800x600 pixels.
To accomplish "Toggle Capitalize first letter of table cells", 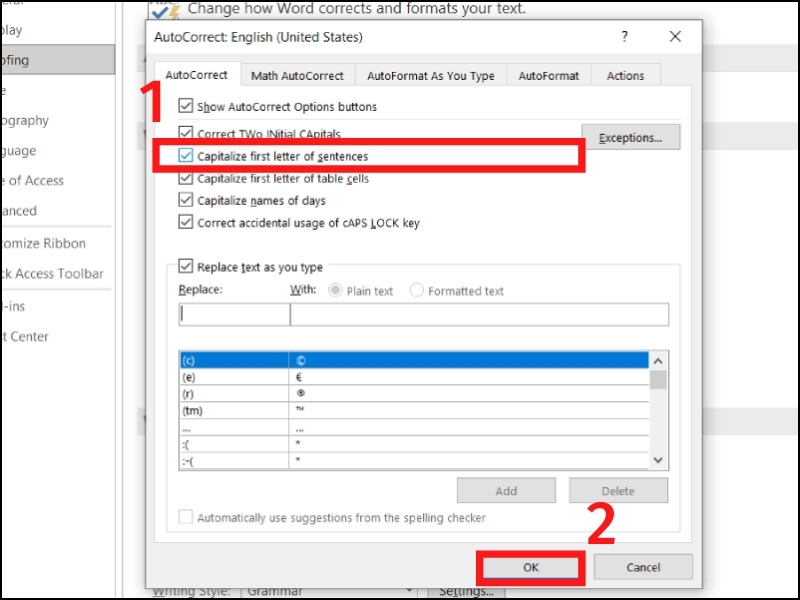I will (x=186, y=178).
